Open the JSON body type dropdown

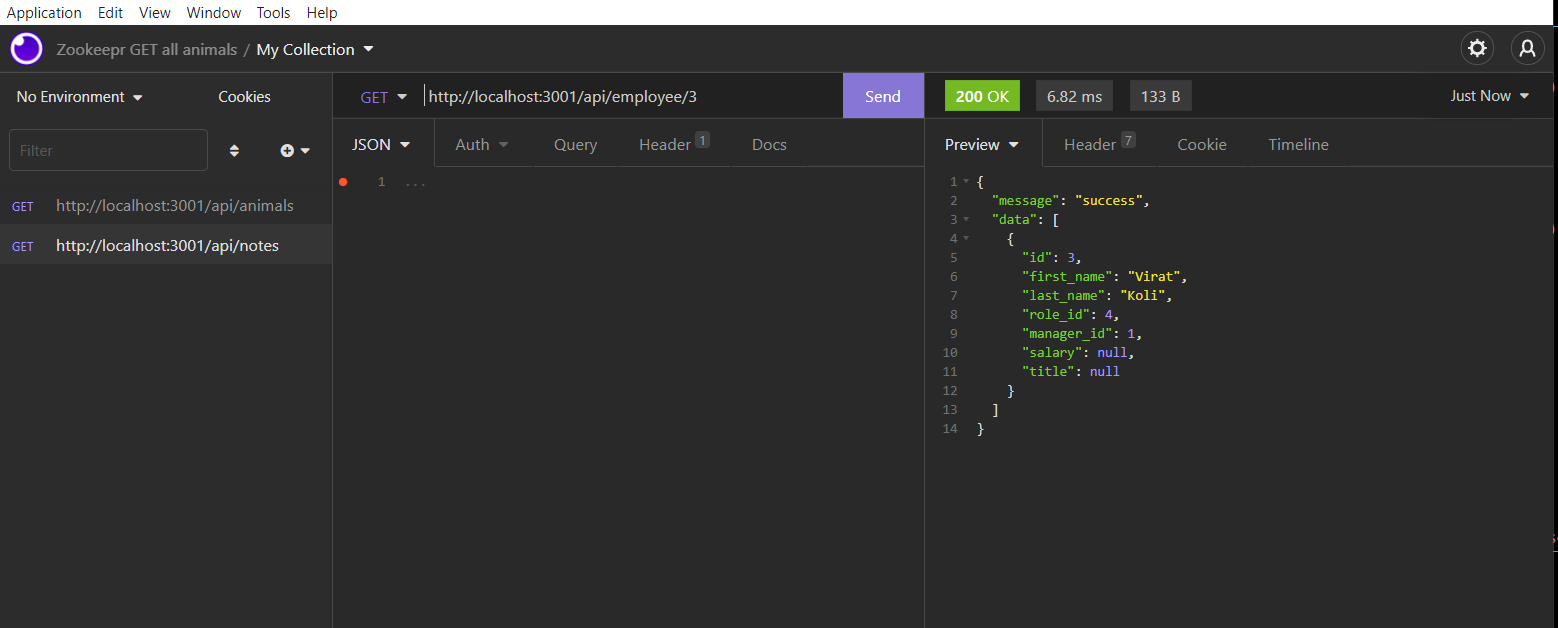pyautogui.click(x=381, y=144)
